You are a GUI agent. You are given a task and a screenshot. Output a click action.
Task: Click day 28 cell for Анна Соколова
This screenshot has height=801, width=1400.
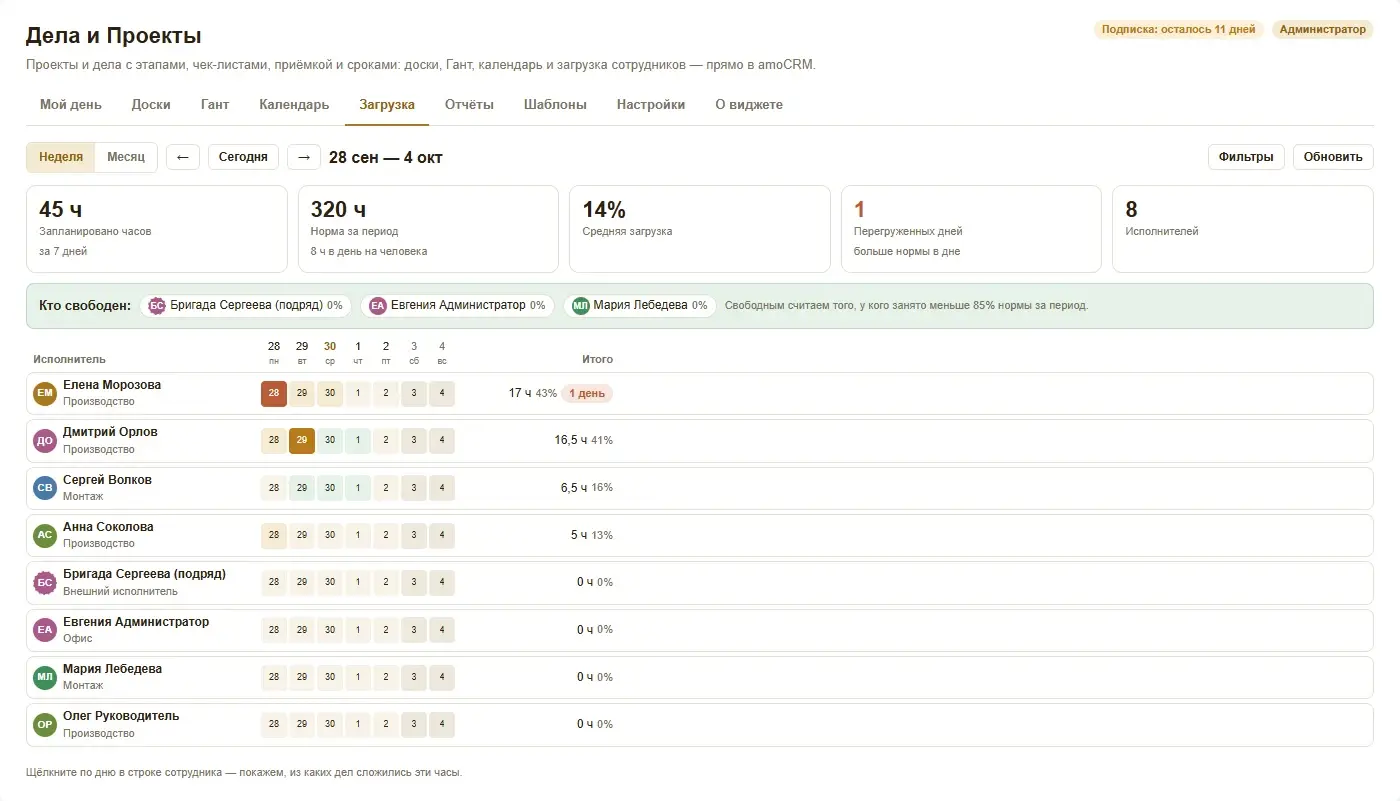coord(274,535)
